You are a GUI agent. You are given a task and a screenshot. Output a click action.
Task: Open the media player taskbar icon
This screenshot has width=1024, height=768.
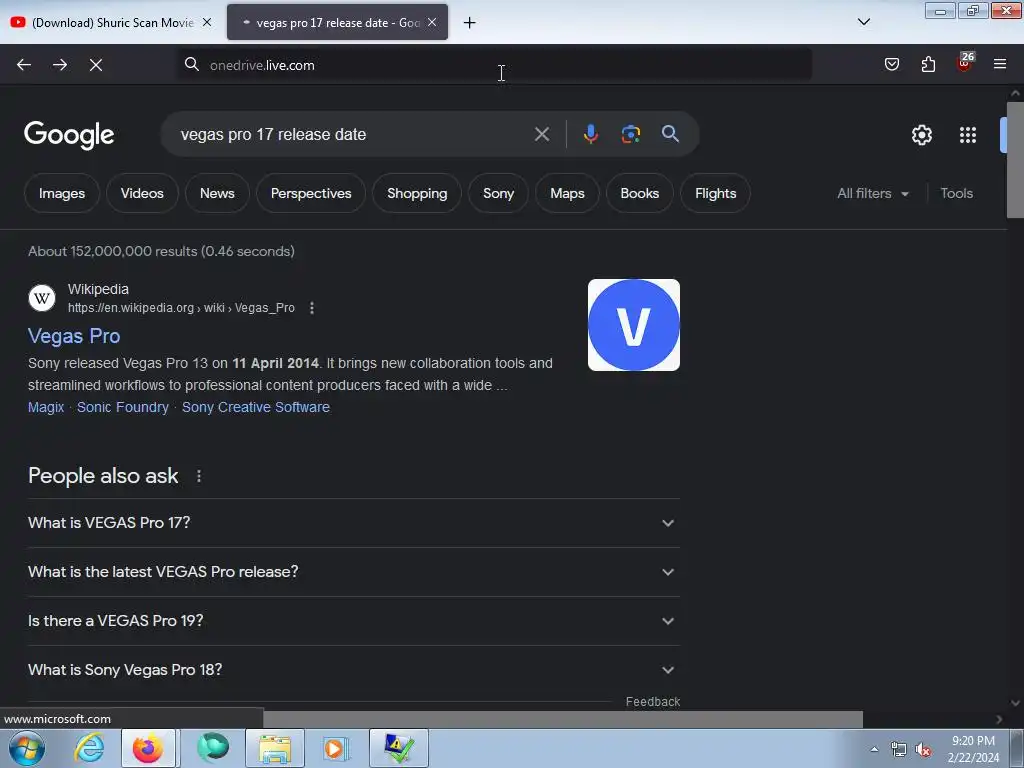click(336, 748)
